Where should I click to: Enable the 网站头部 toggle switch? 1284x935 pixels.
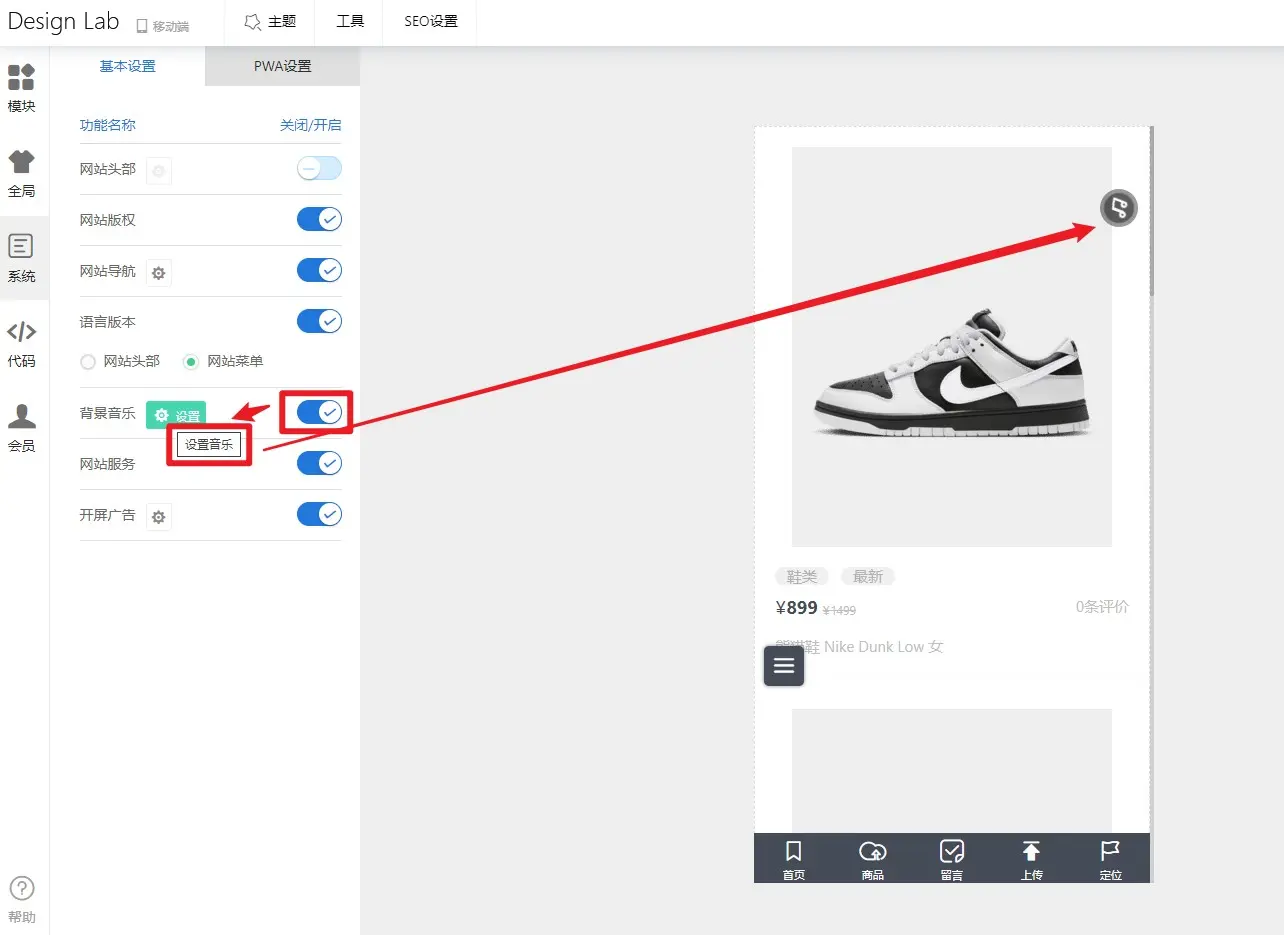click(x=319, y=169)
